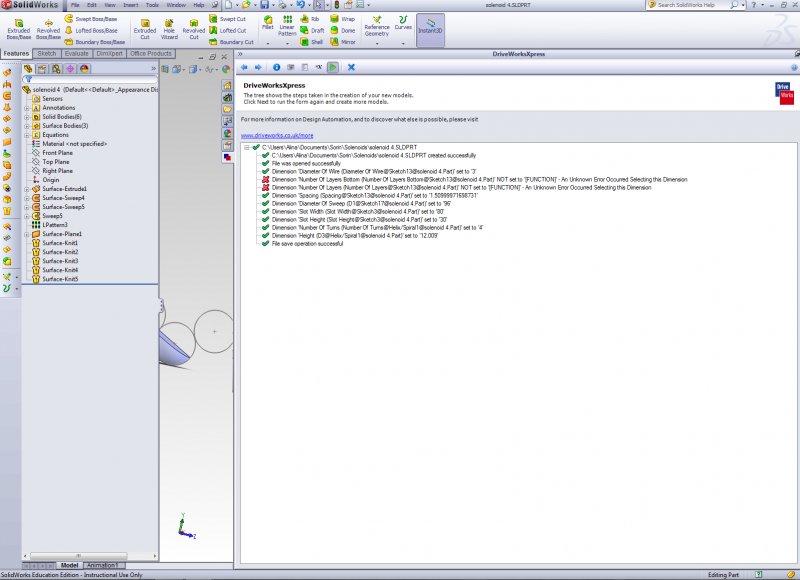Select the Top Plane tree item
The height and width of the screenshot is (580, 800).
pos(56,162)
